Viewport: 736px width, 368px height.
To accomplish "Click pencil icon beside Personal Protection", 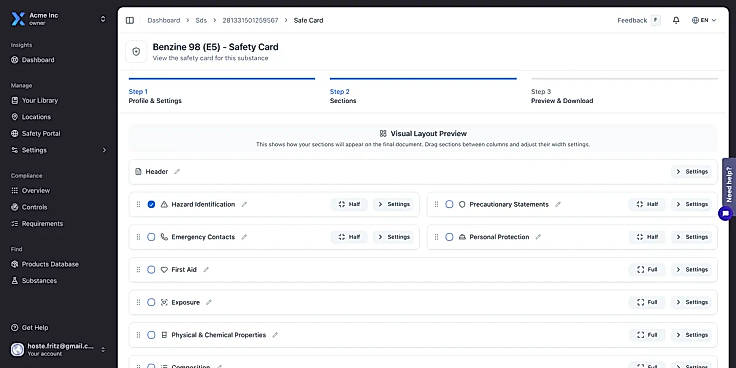I will [x=538, y=237].
